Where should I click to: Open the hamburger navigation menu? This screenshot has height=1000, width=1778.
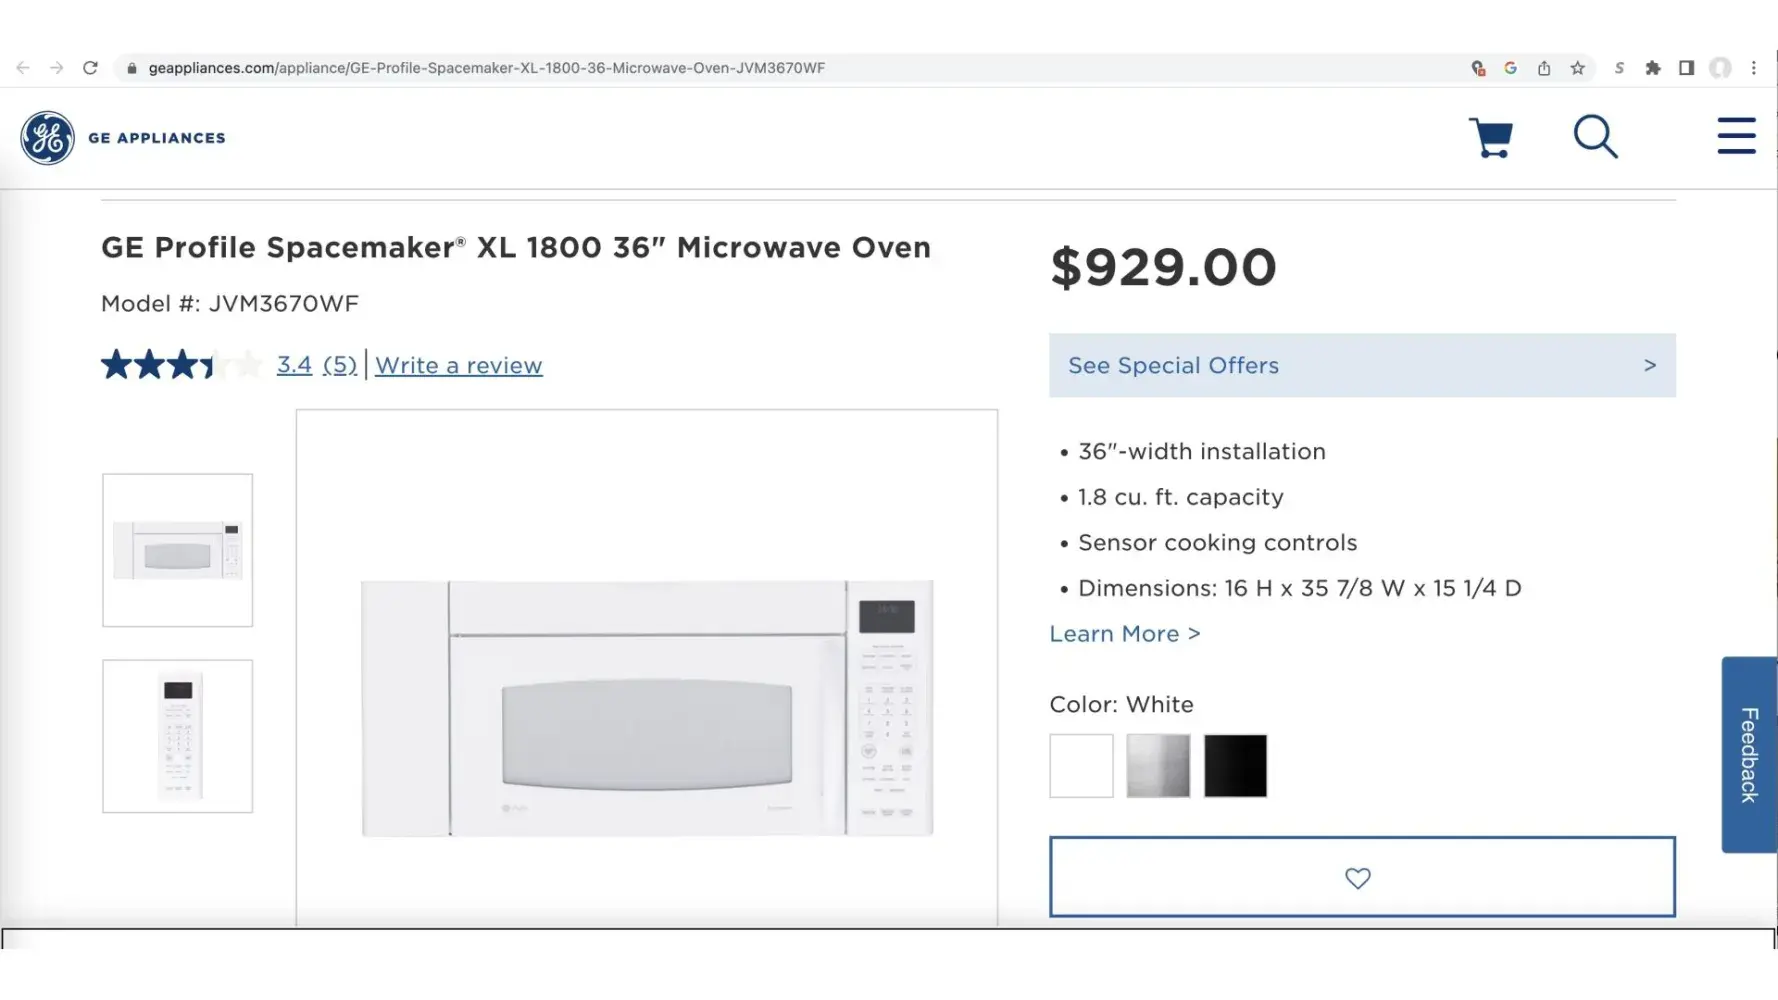click(x=1736, y=136)
